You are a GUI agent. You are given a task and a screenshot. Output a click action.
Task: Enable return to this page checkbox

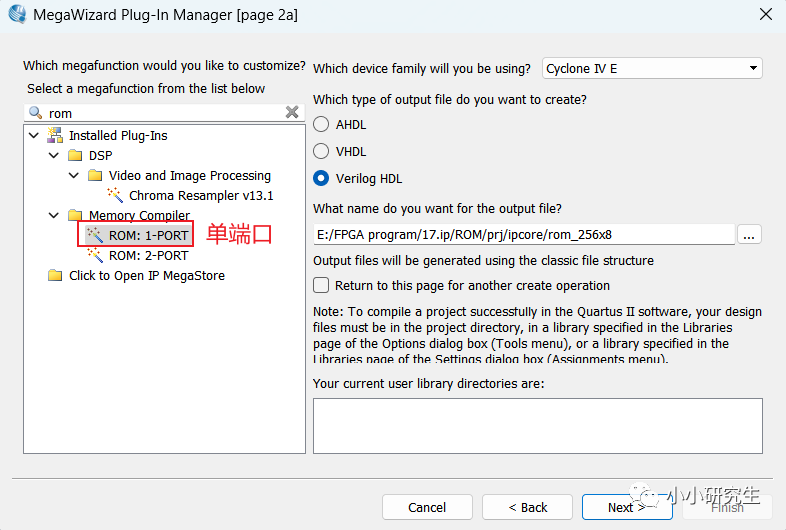pos(321,285)
